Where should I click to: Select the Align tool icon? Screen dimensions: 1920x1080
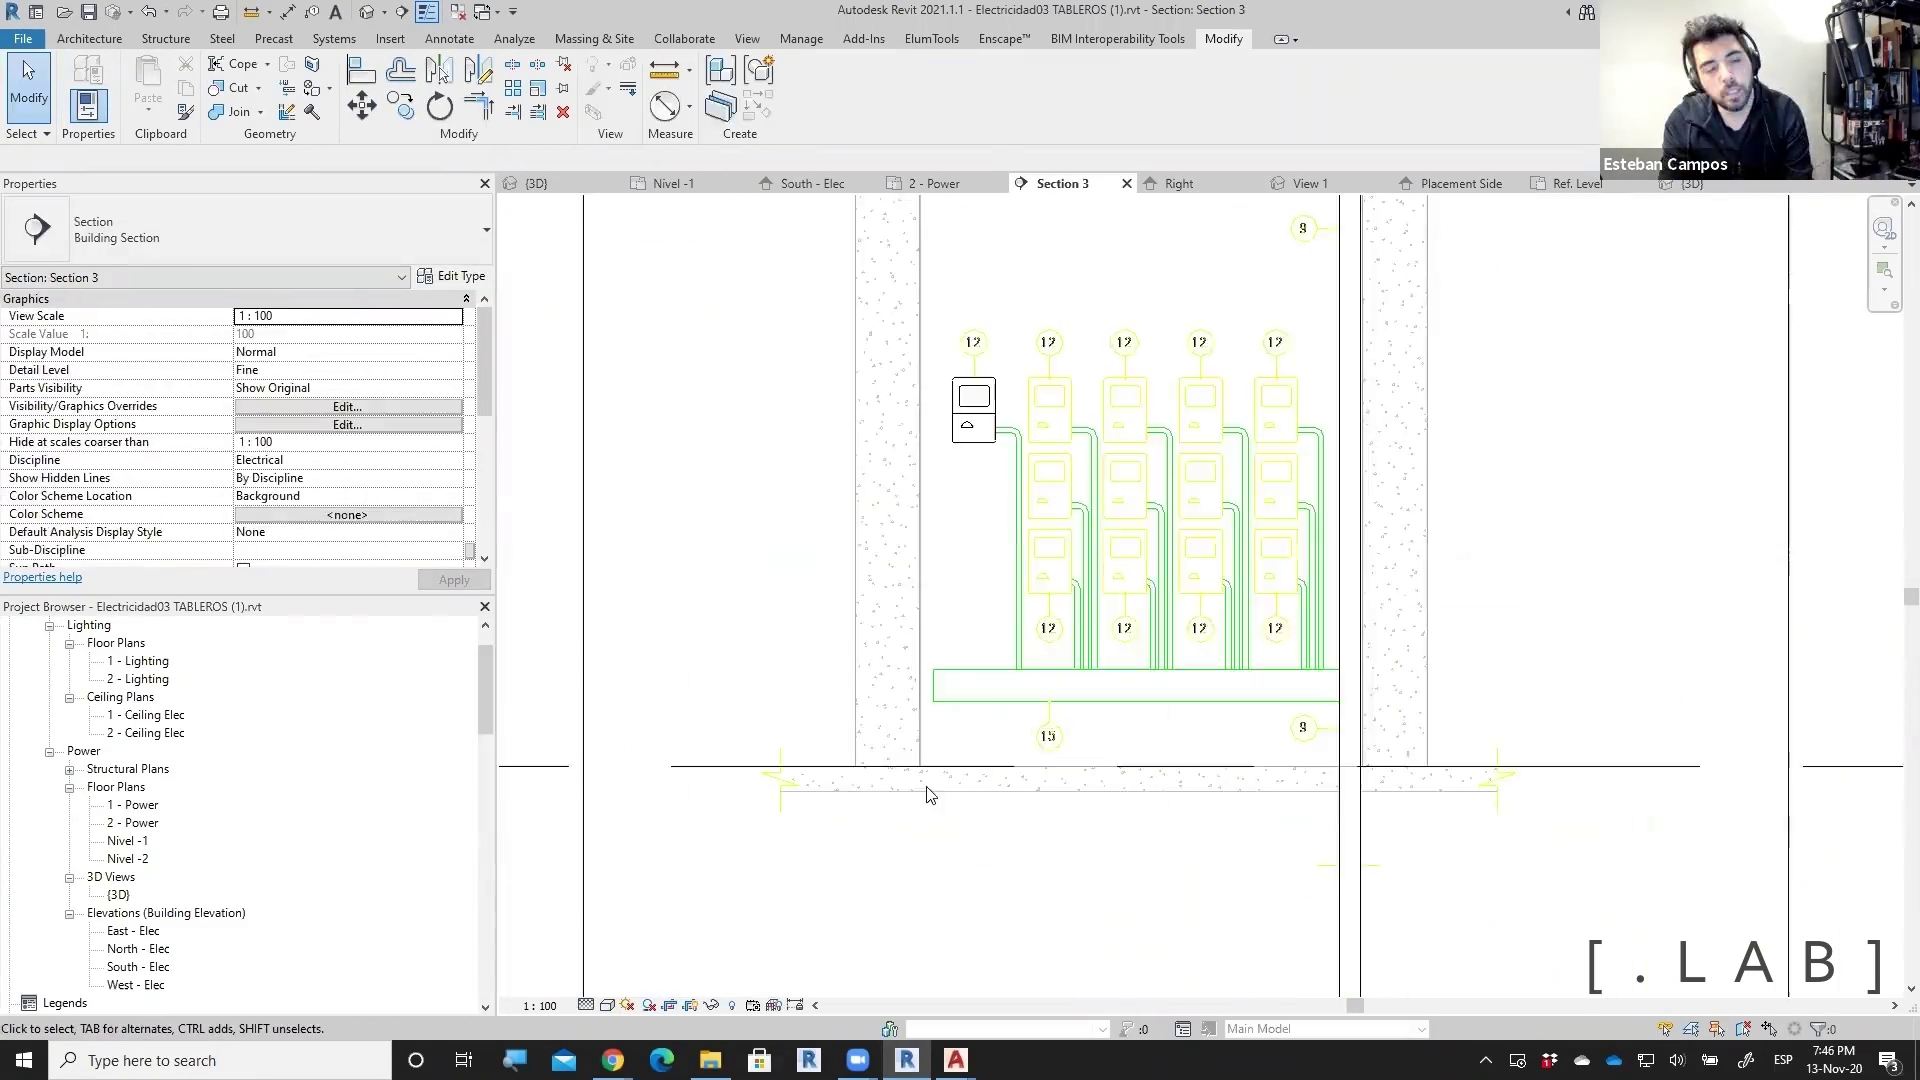point(361,70)
